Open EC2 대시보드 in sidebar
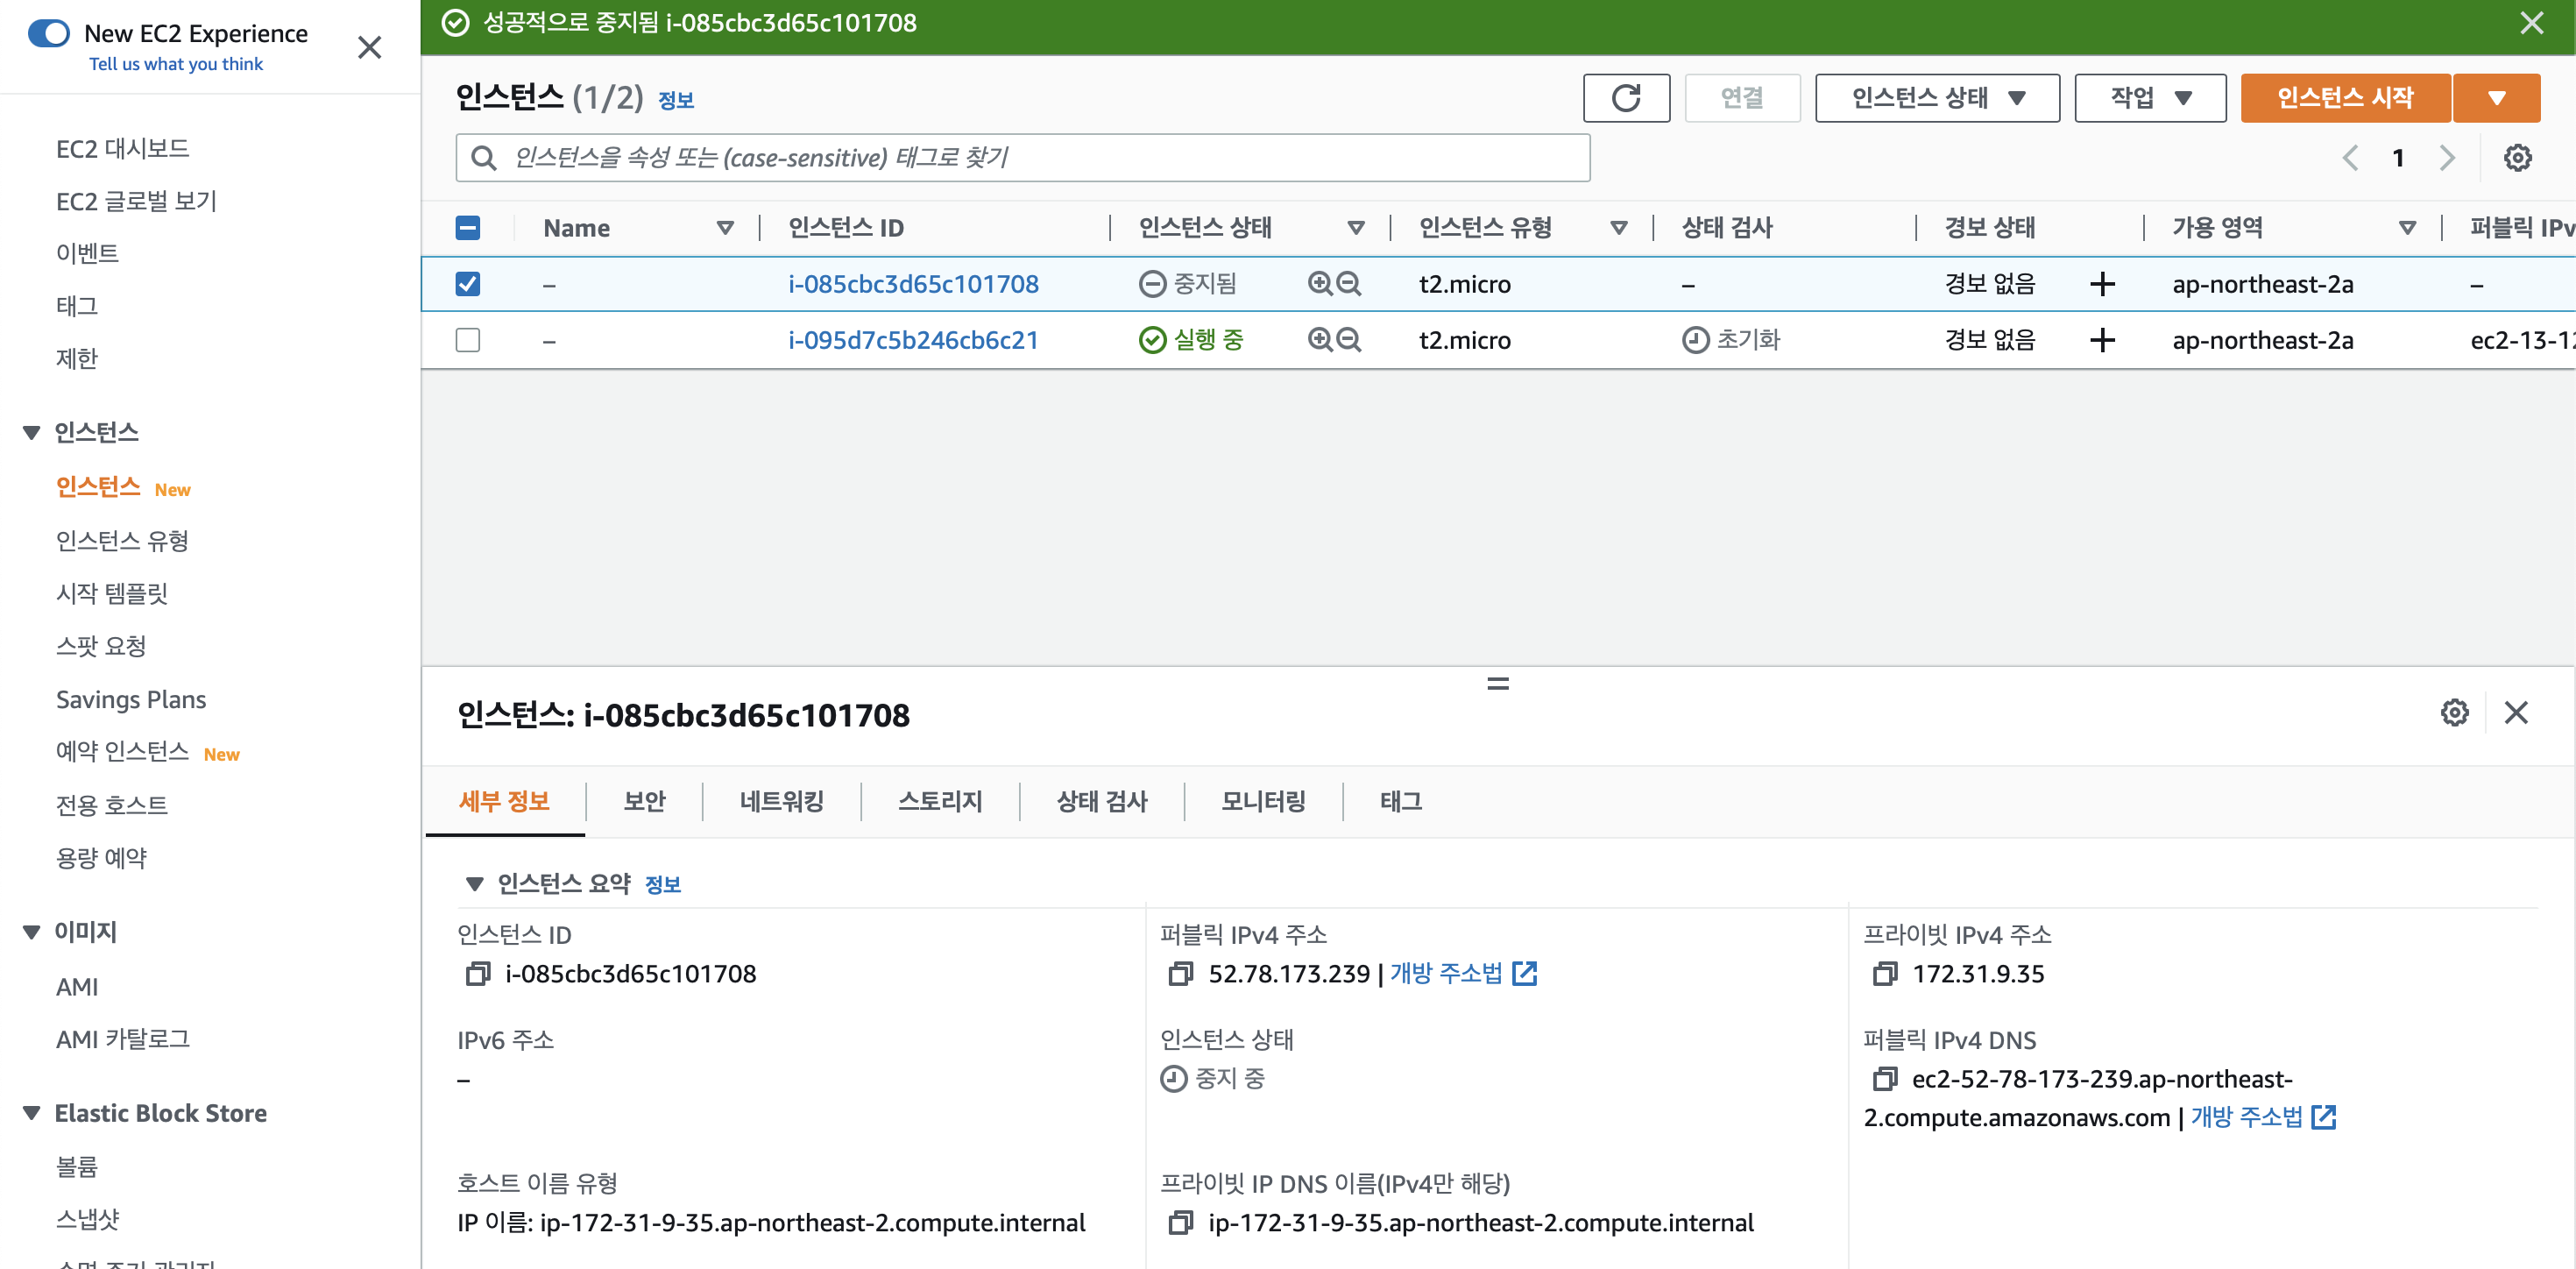 click(123, 149)
